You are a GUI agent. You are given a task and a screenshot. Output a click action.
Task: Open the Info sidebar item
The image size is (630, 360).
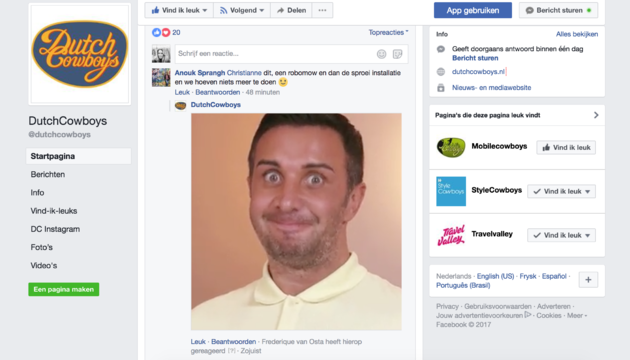pyautogui.click(x=37, y=192)
